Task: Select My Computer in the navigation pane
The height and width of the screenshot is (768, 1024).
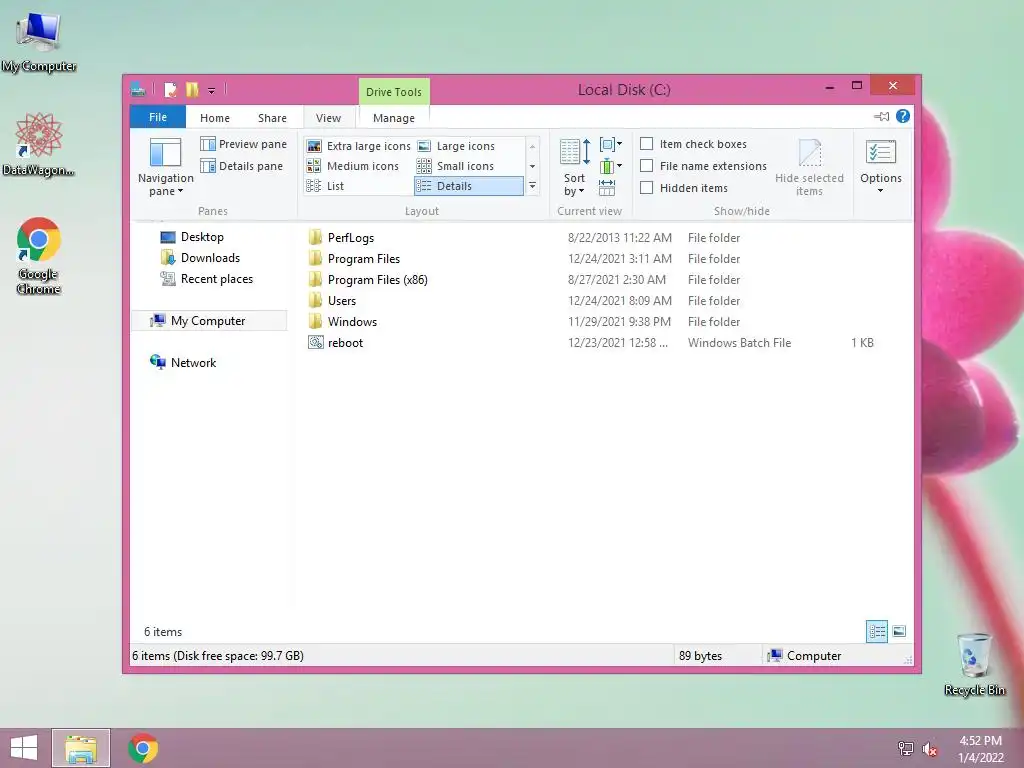Action: pyautogui.click(x=210, y=321)
